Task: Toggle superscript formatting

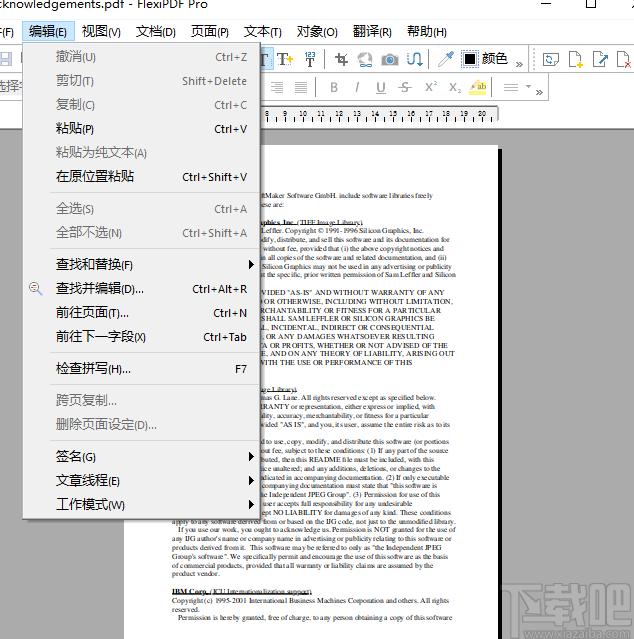Action: tap(430, 87)
